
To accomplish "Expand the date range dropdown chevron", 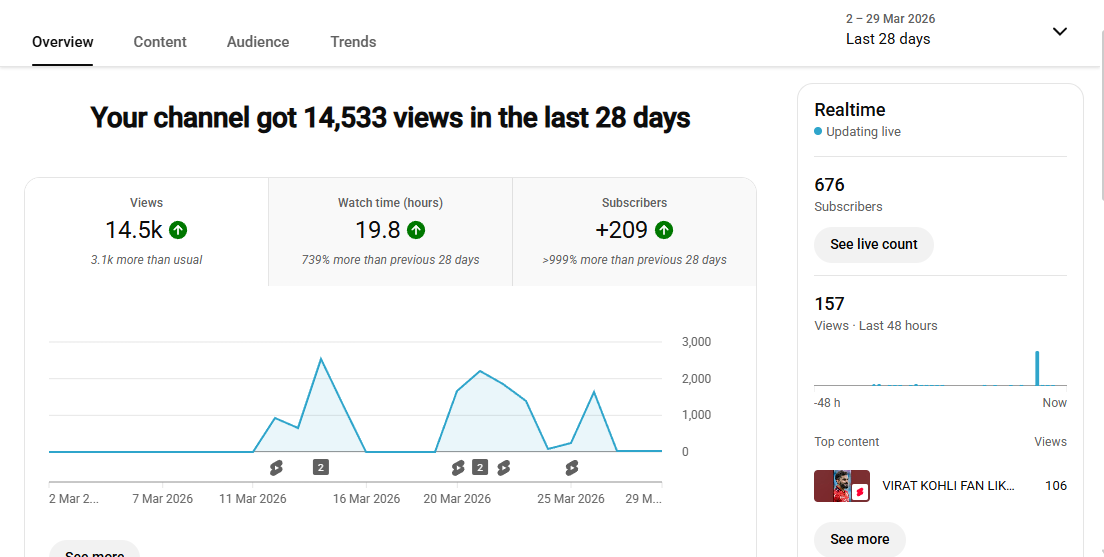I will pos(1059,31).
